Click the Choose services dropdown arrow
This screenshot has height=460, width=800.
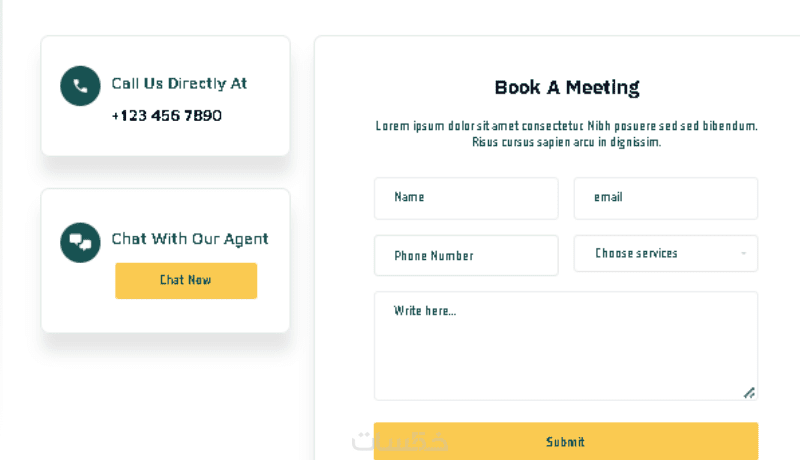click(743, 254)
